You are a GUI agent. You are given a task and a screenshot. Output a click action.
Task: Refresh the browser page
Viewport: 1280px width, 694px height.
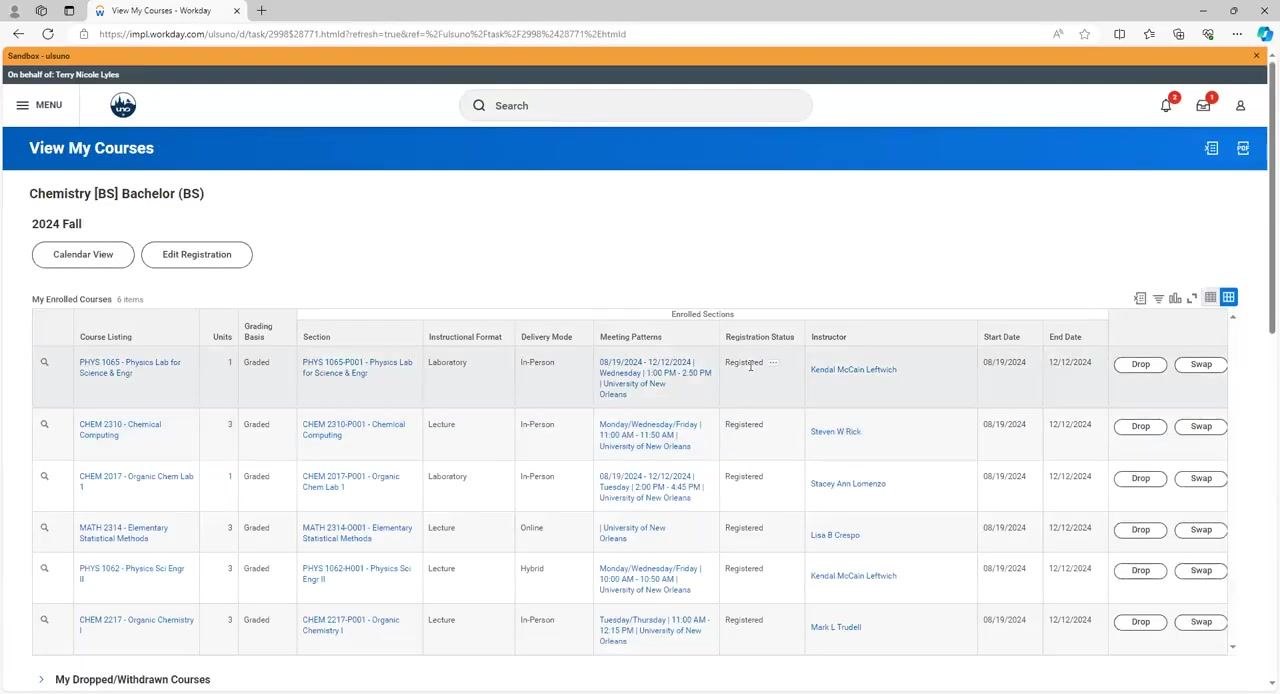(48, 34)
